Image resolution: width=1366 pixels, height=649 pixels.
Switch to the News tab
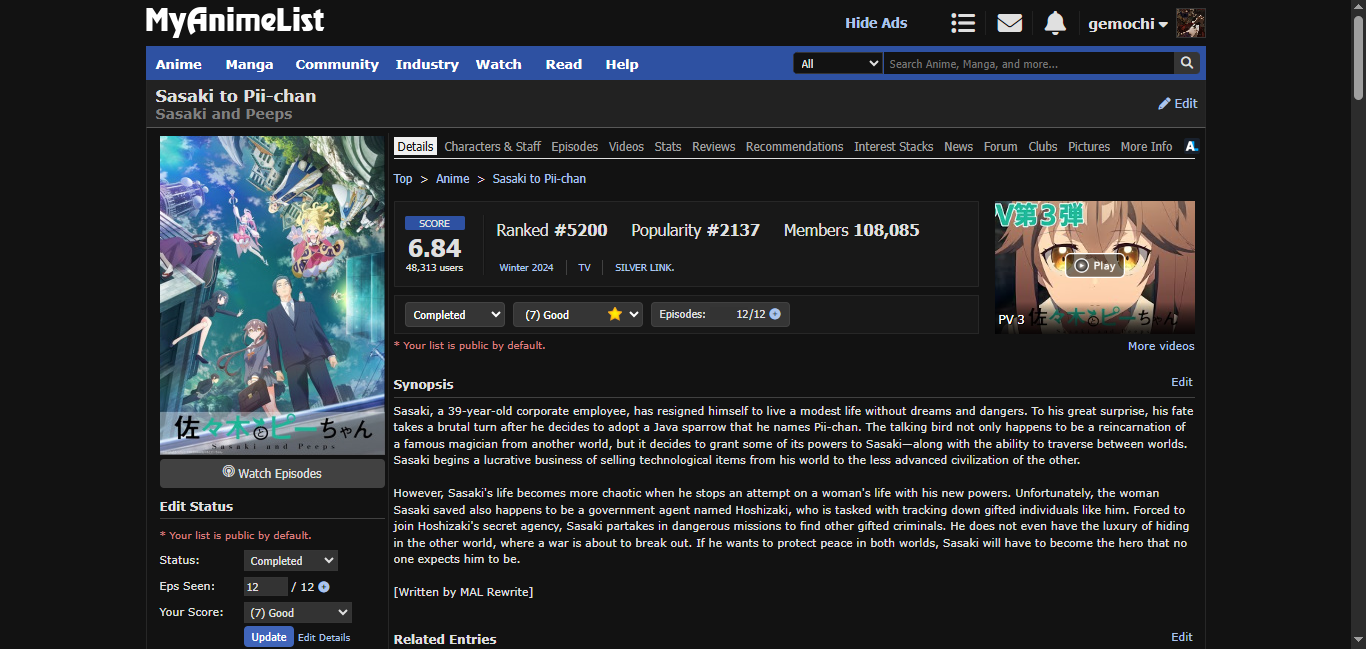click(x=959, y=146)
